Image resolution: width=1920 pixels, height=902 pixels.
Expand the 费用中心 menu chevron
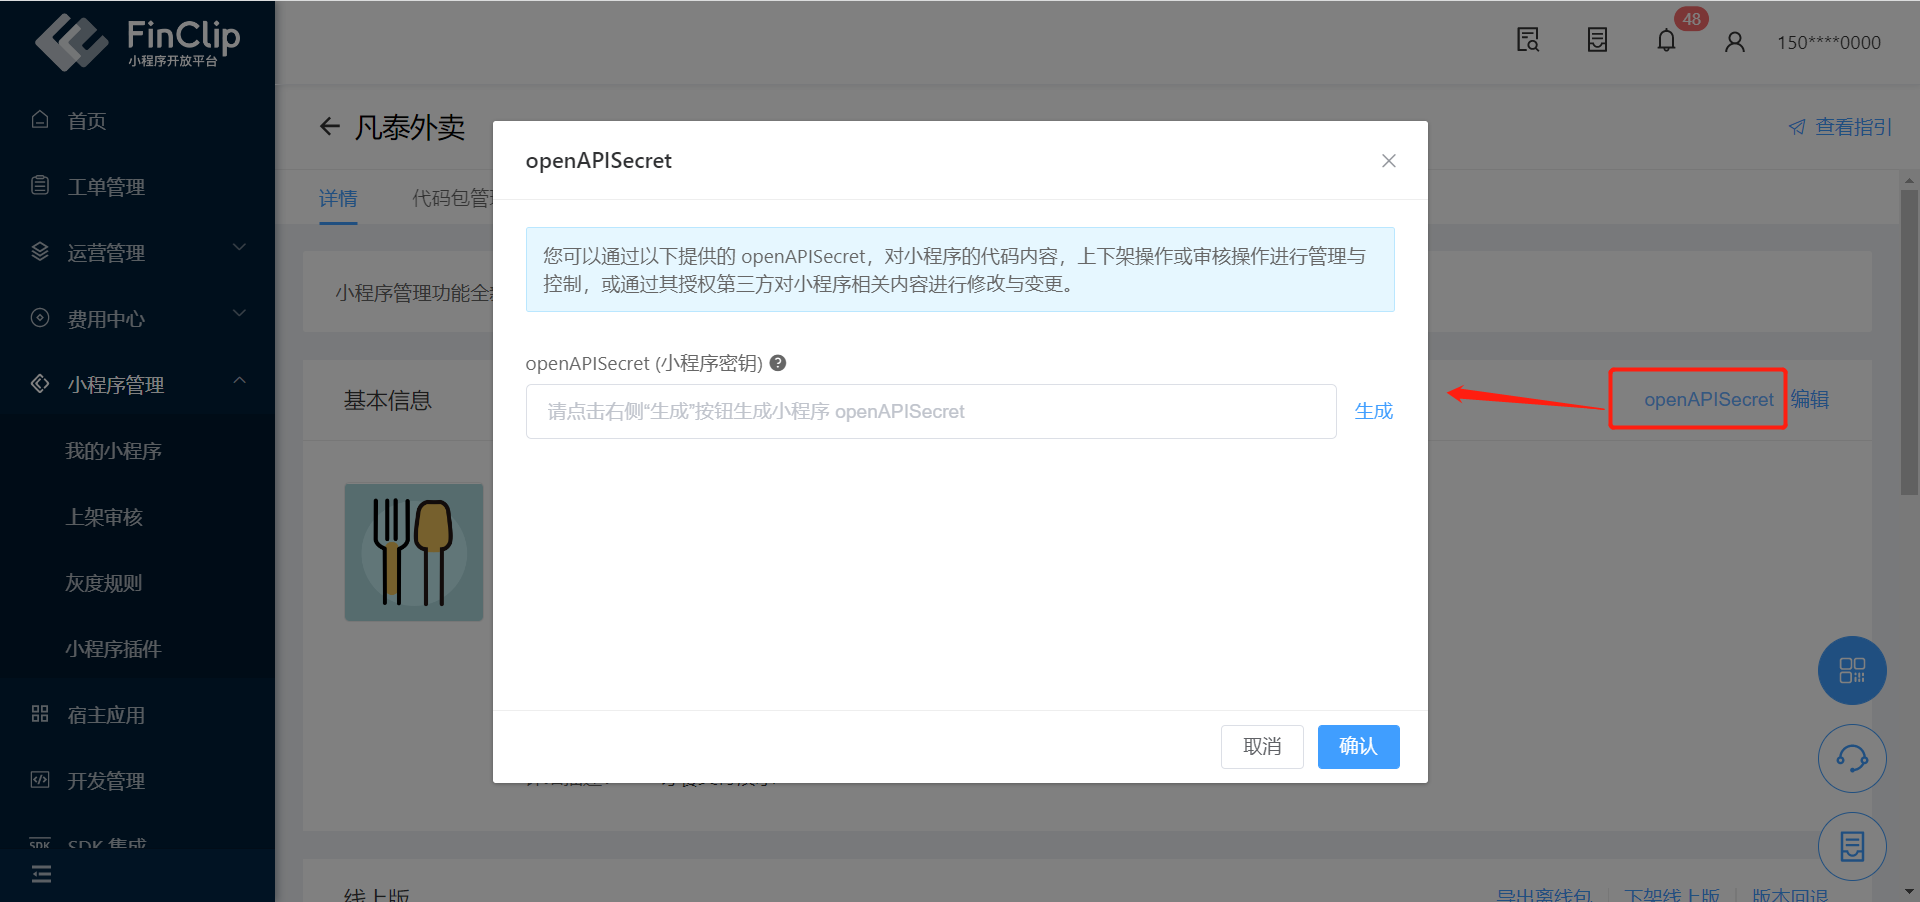point(239,313)
